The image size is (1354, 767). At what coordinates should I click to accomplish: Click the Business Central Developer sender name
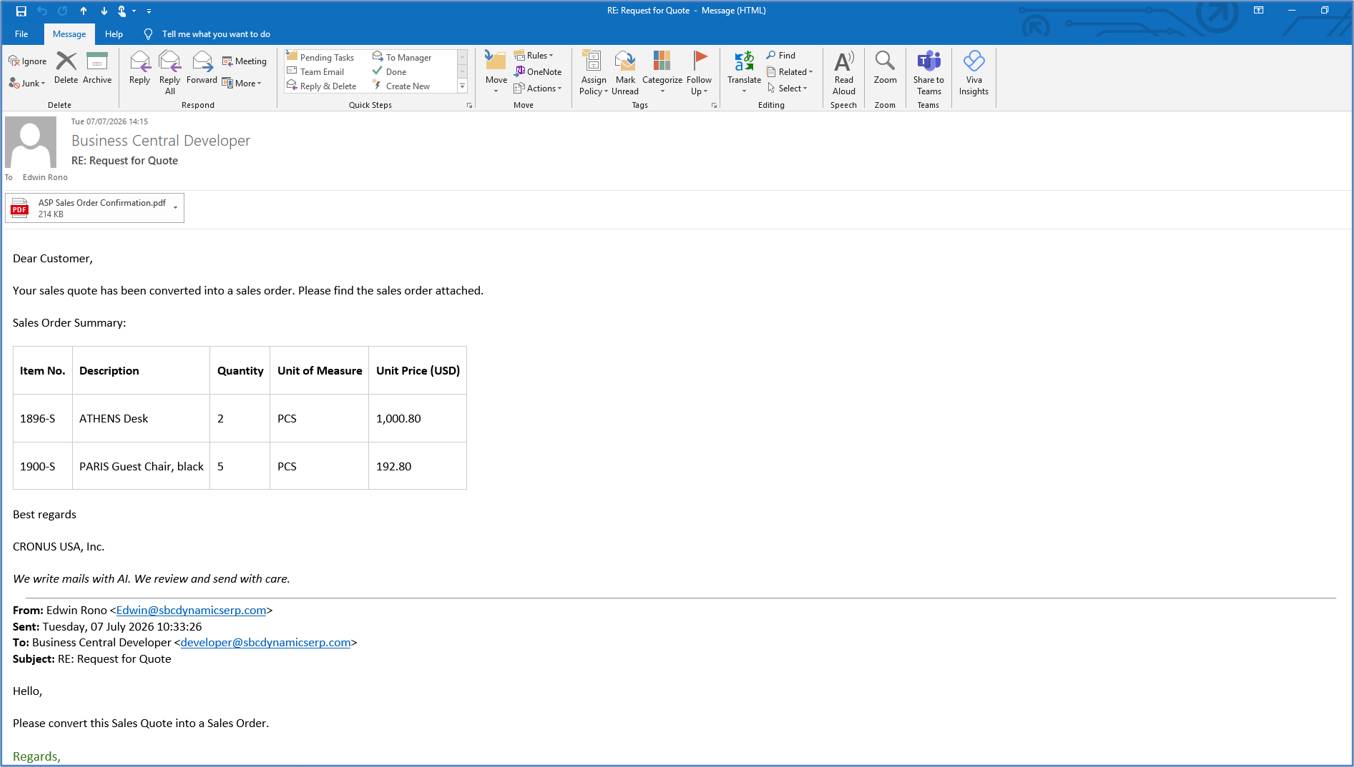161,141
